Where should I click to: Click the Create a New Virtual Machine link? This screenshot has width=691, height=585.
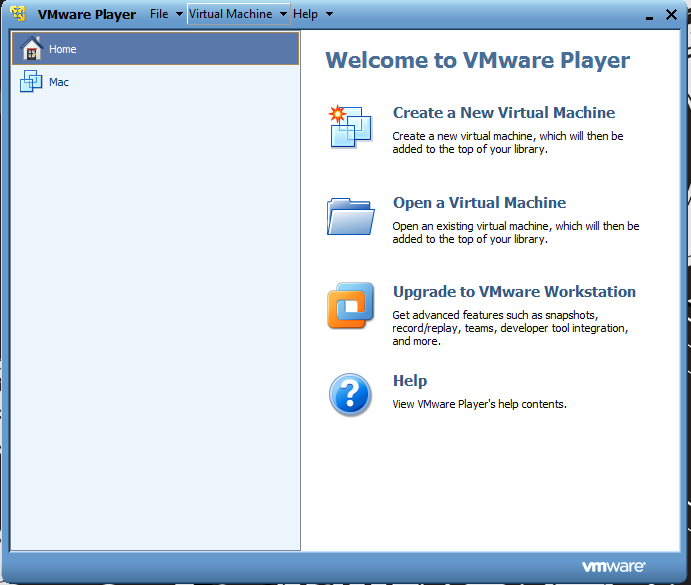(x=504, y=112)
